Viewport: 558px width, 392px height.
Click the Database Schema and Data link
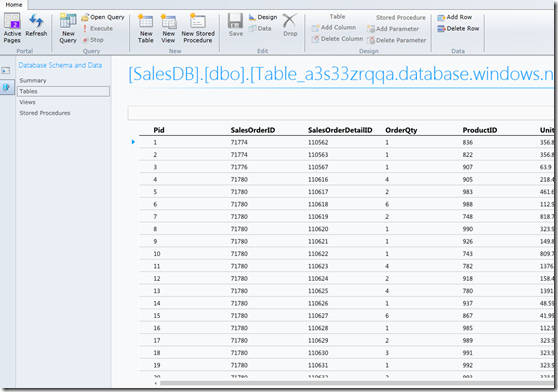click(x=60, y=65)
